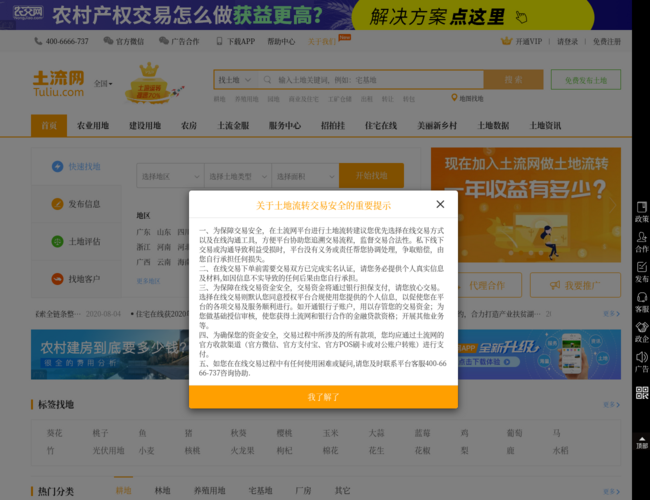650x500 pixels.
Task: Click the orange 搜索 button
Action: click(513, 80)
